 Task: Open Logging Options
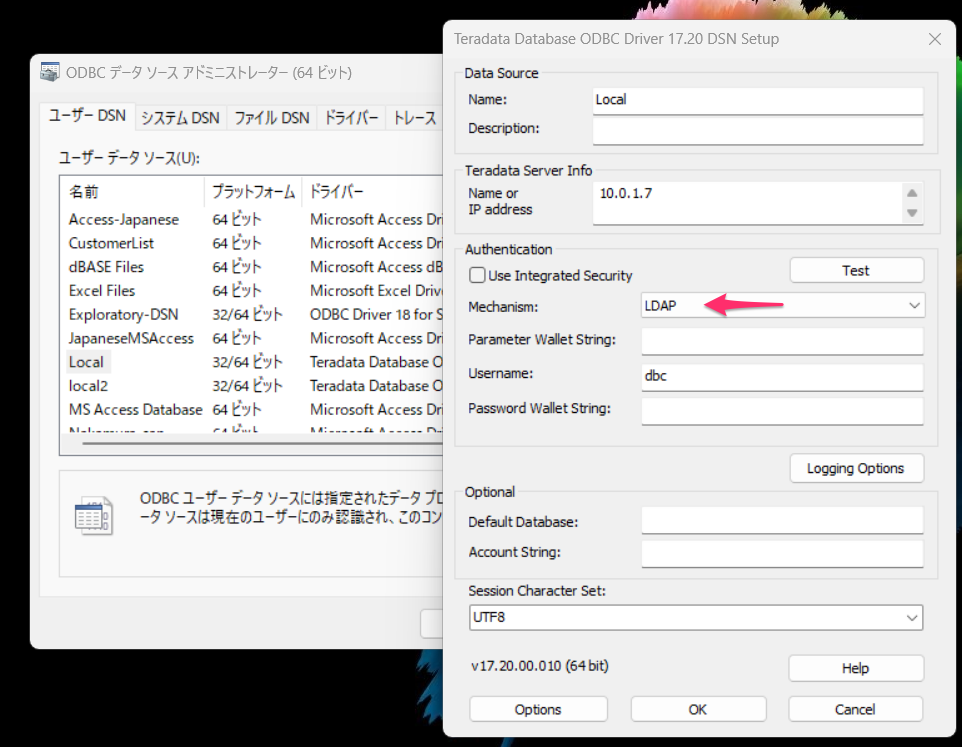click(856, 469)
